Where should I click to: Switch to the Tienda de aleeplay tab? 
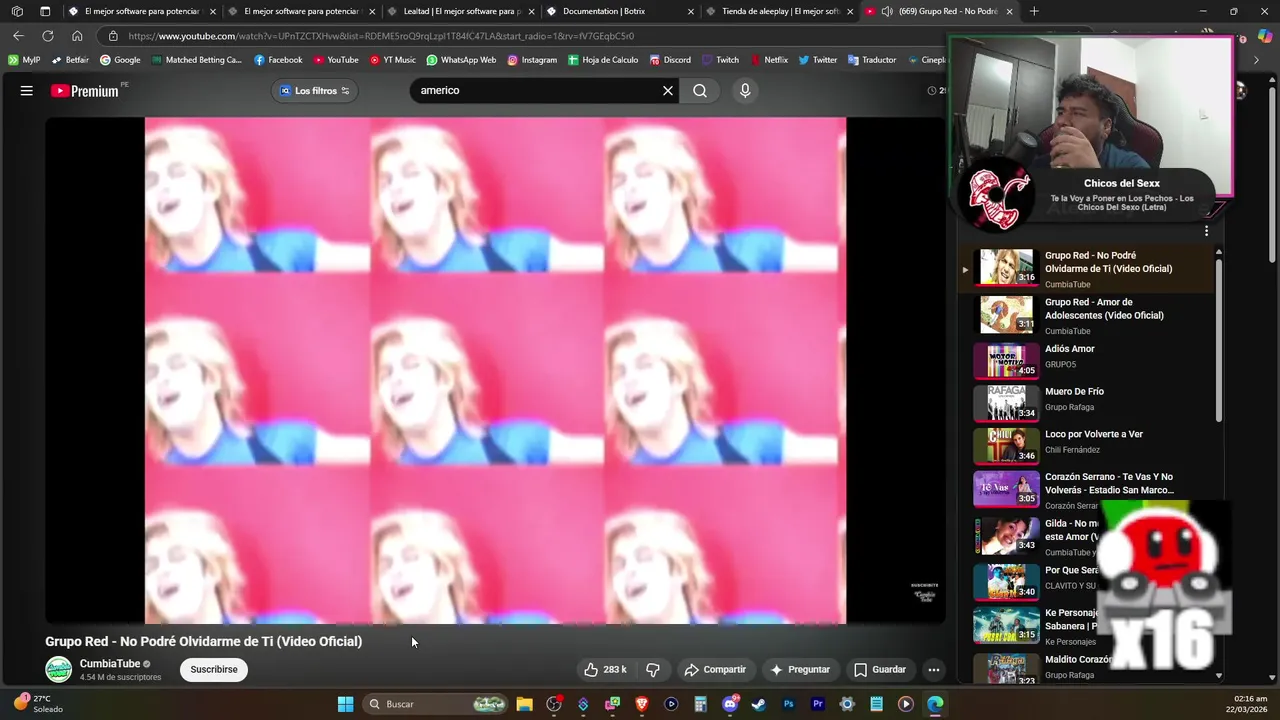pyautogui.click(x=780, y=11)
